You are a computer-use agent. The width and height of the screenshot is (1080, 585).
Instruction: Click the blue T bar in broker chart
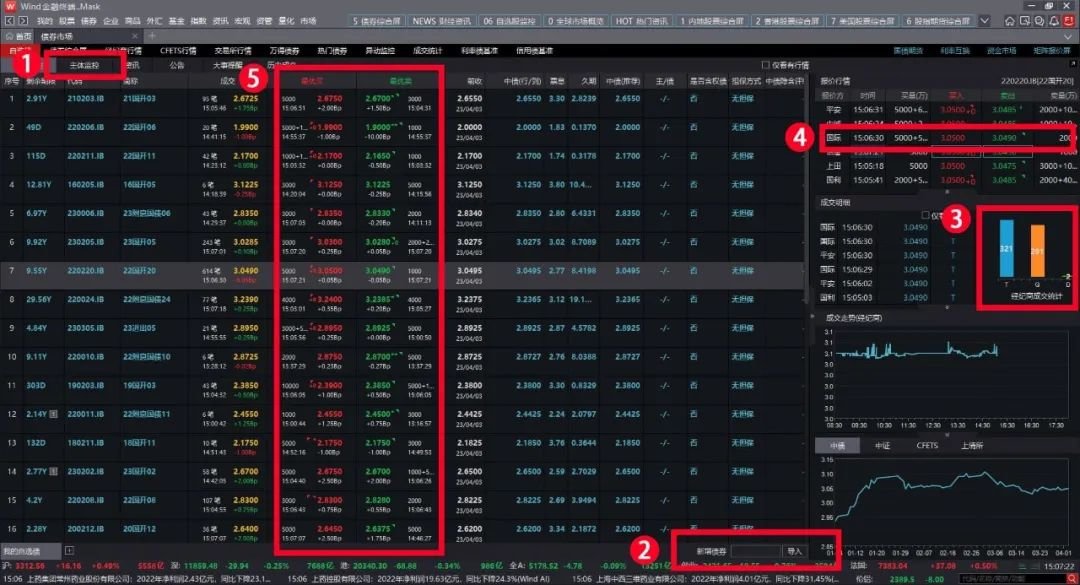pyautogui.click(x=1006, y=249)
